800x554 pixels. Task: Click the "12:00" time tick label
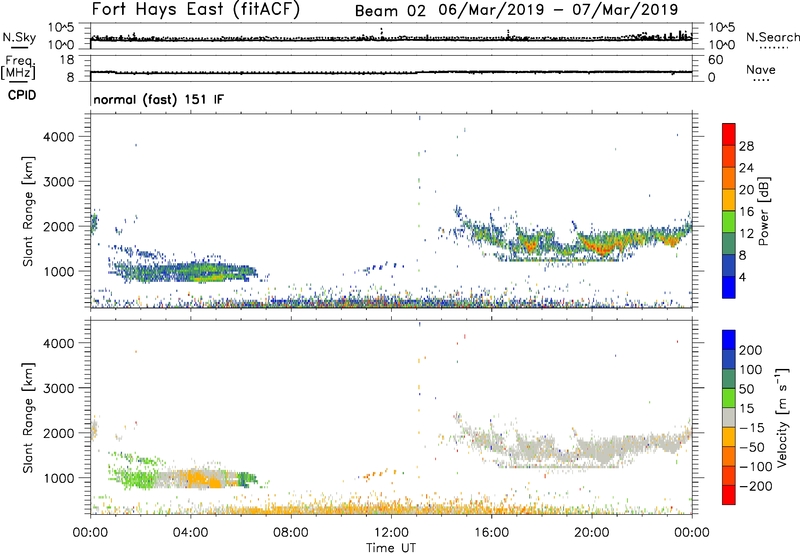coord(391,533)
